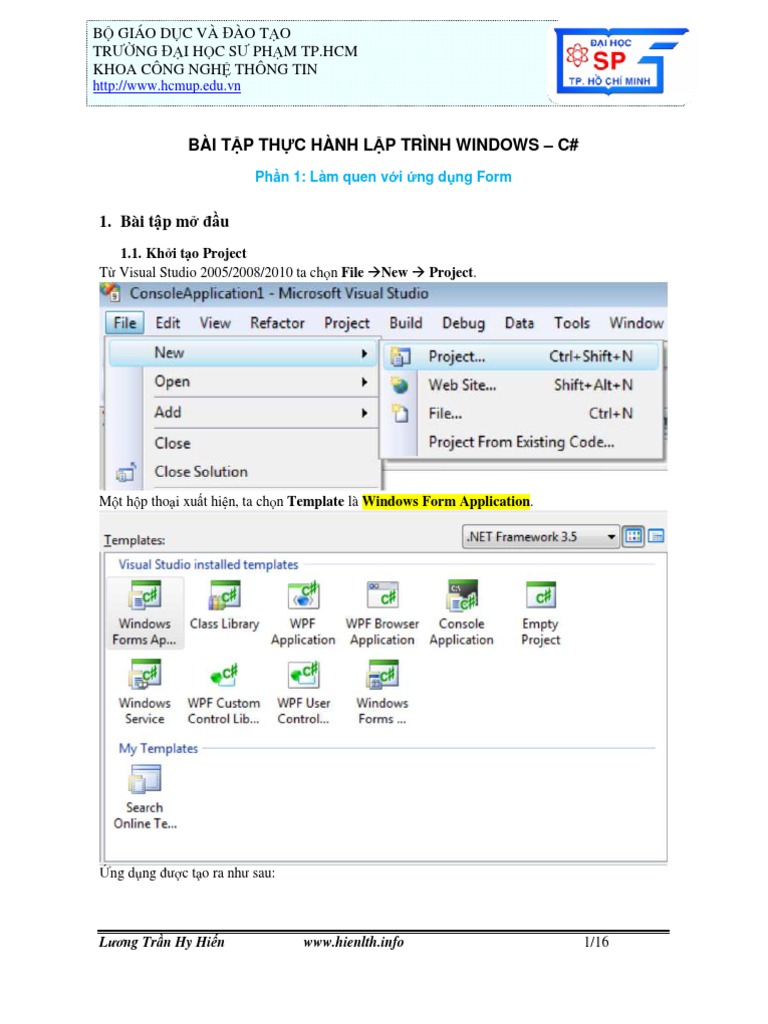The width and height of the screenshot is (768, 1024).
Task: Click the page number 1/16
Action: point(596,942)
